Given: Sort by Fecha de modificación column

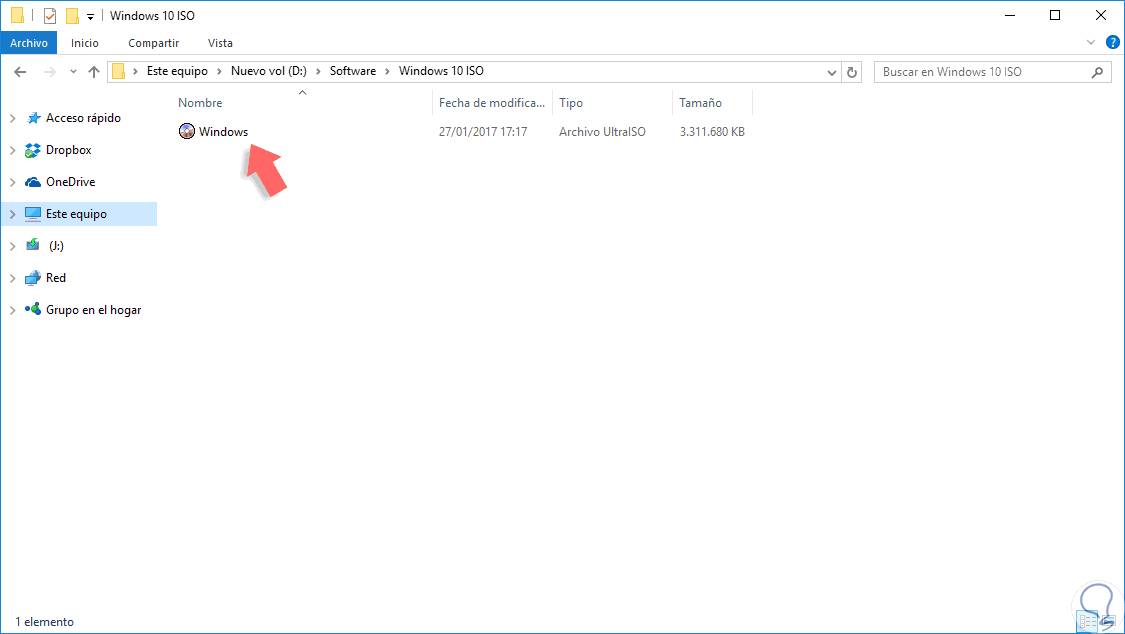Looking at the screenshot, I should (x=492, y=103).
